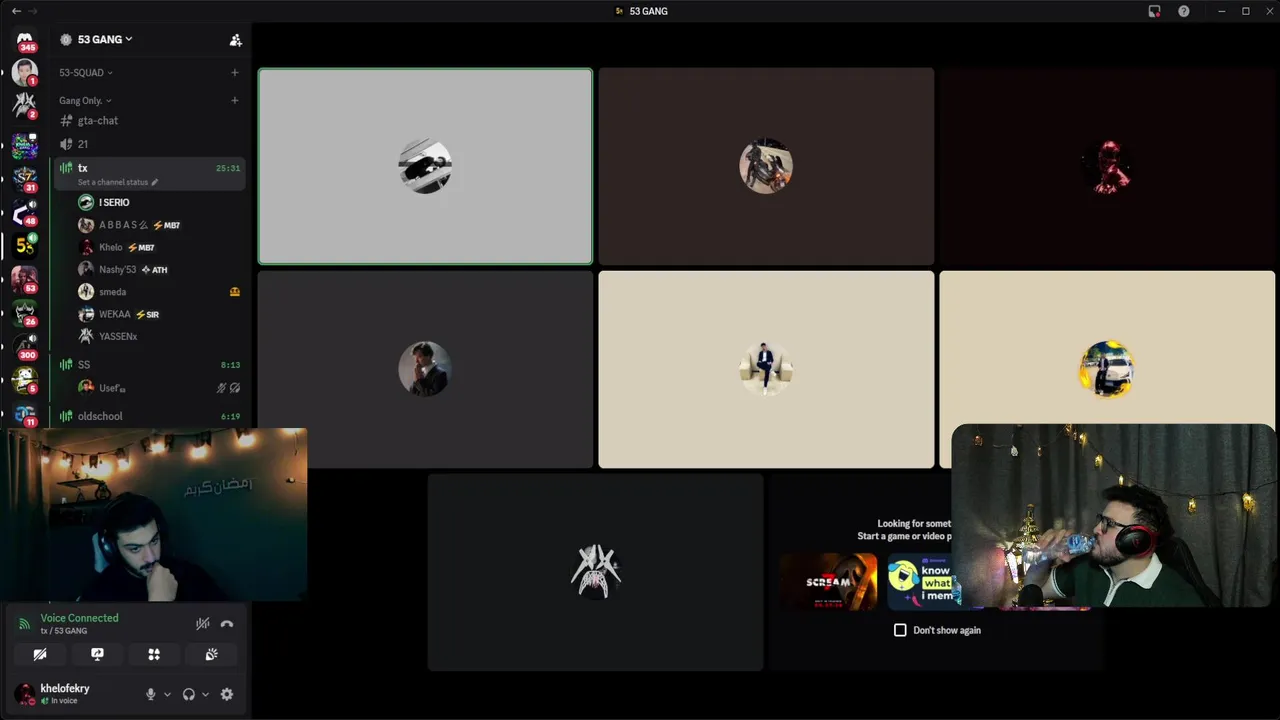Expand the 53 GANG server dropdown
Viewport: 1280px width, 720px height.
pyautogui.click(x=105, y=39)
